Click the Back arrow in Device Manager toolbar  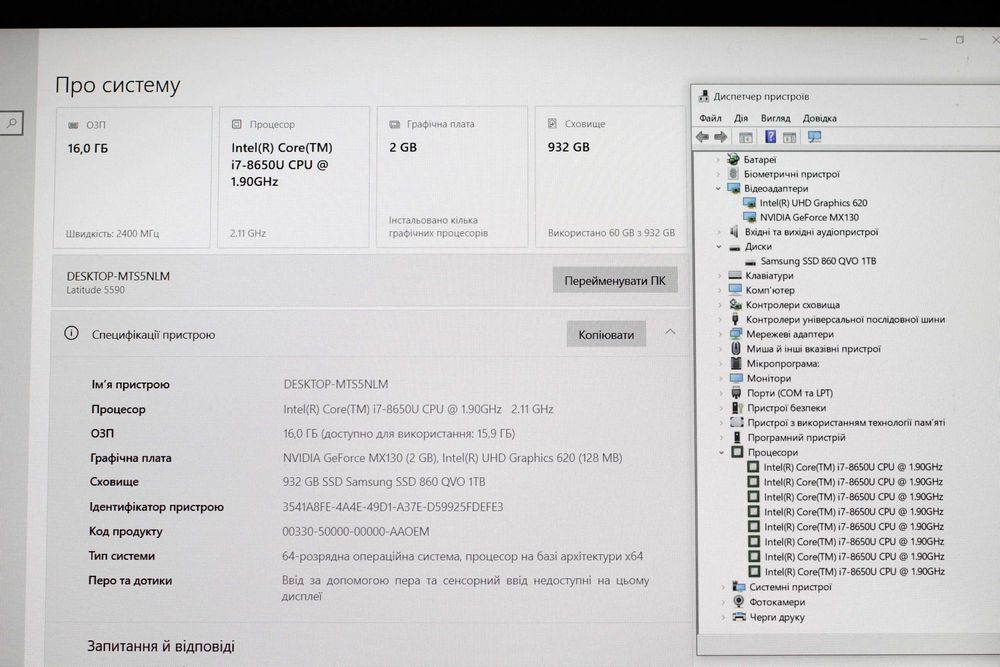click(702, 137)
